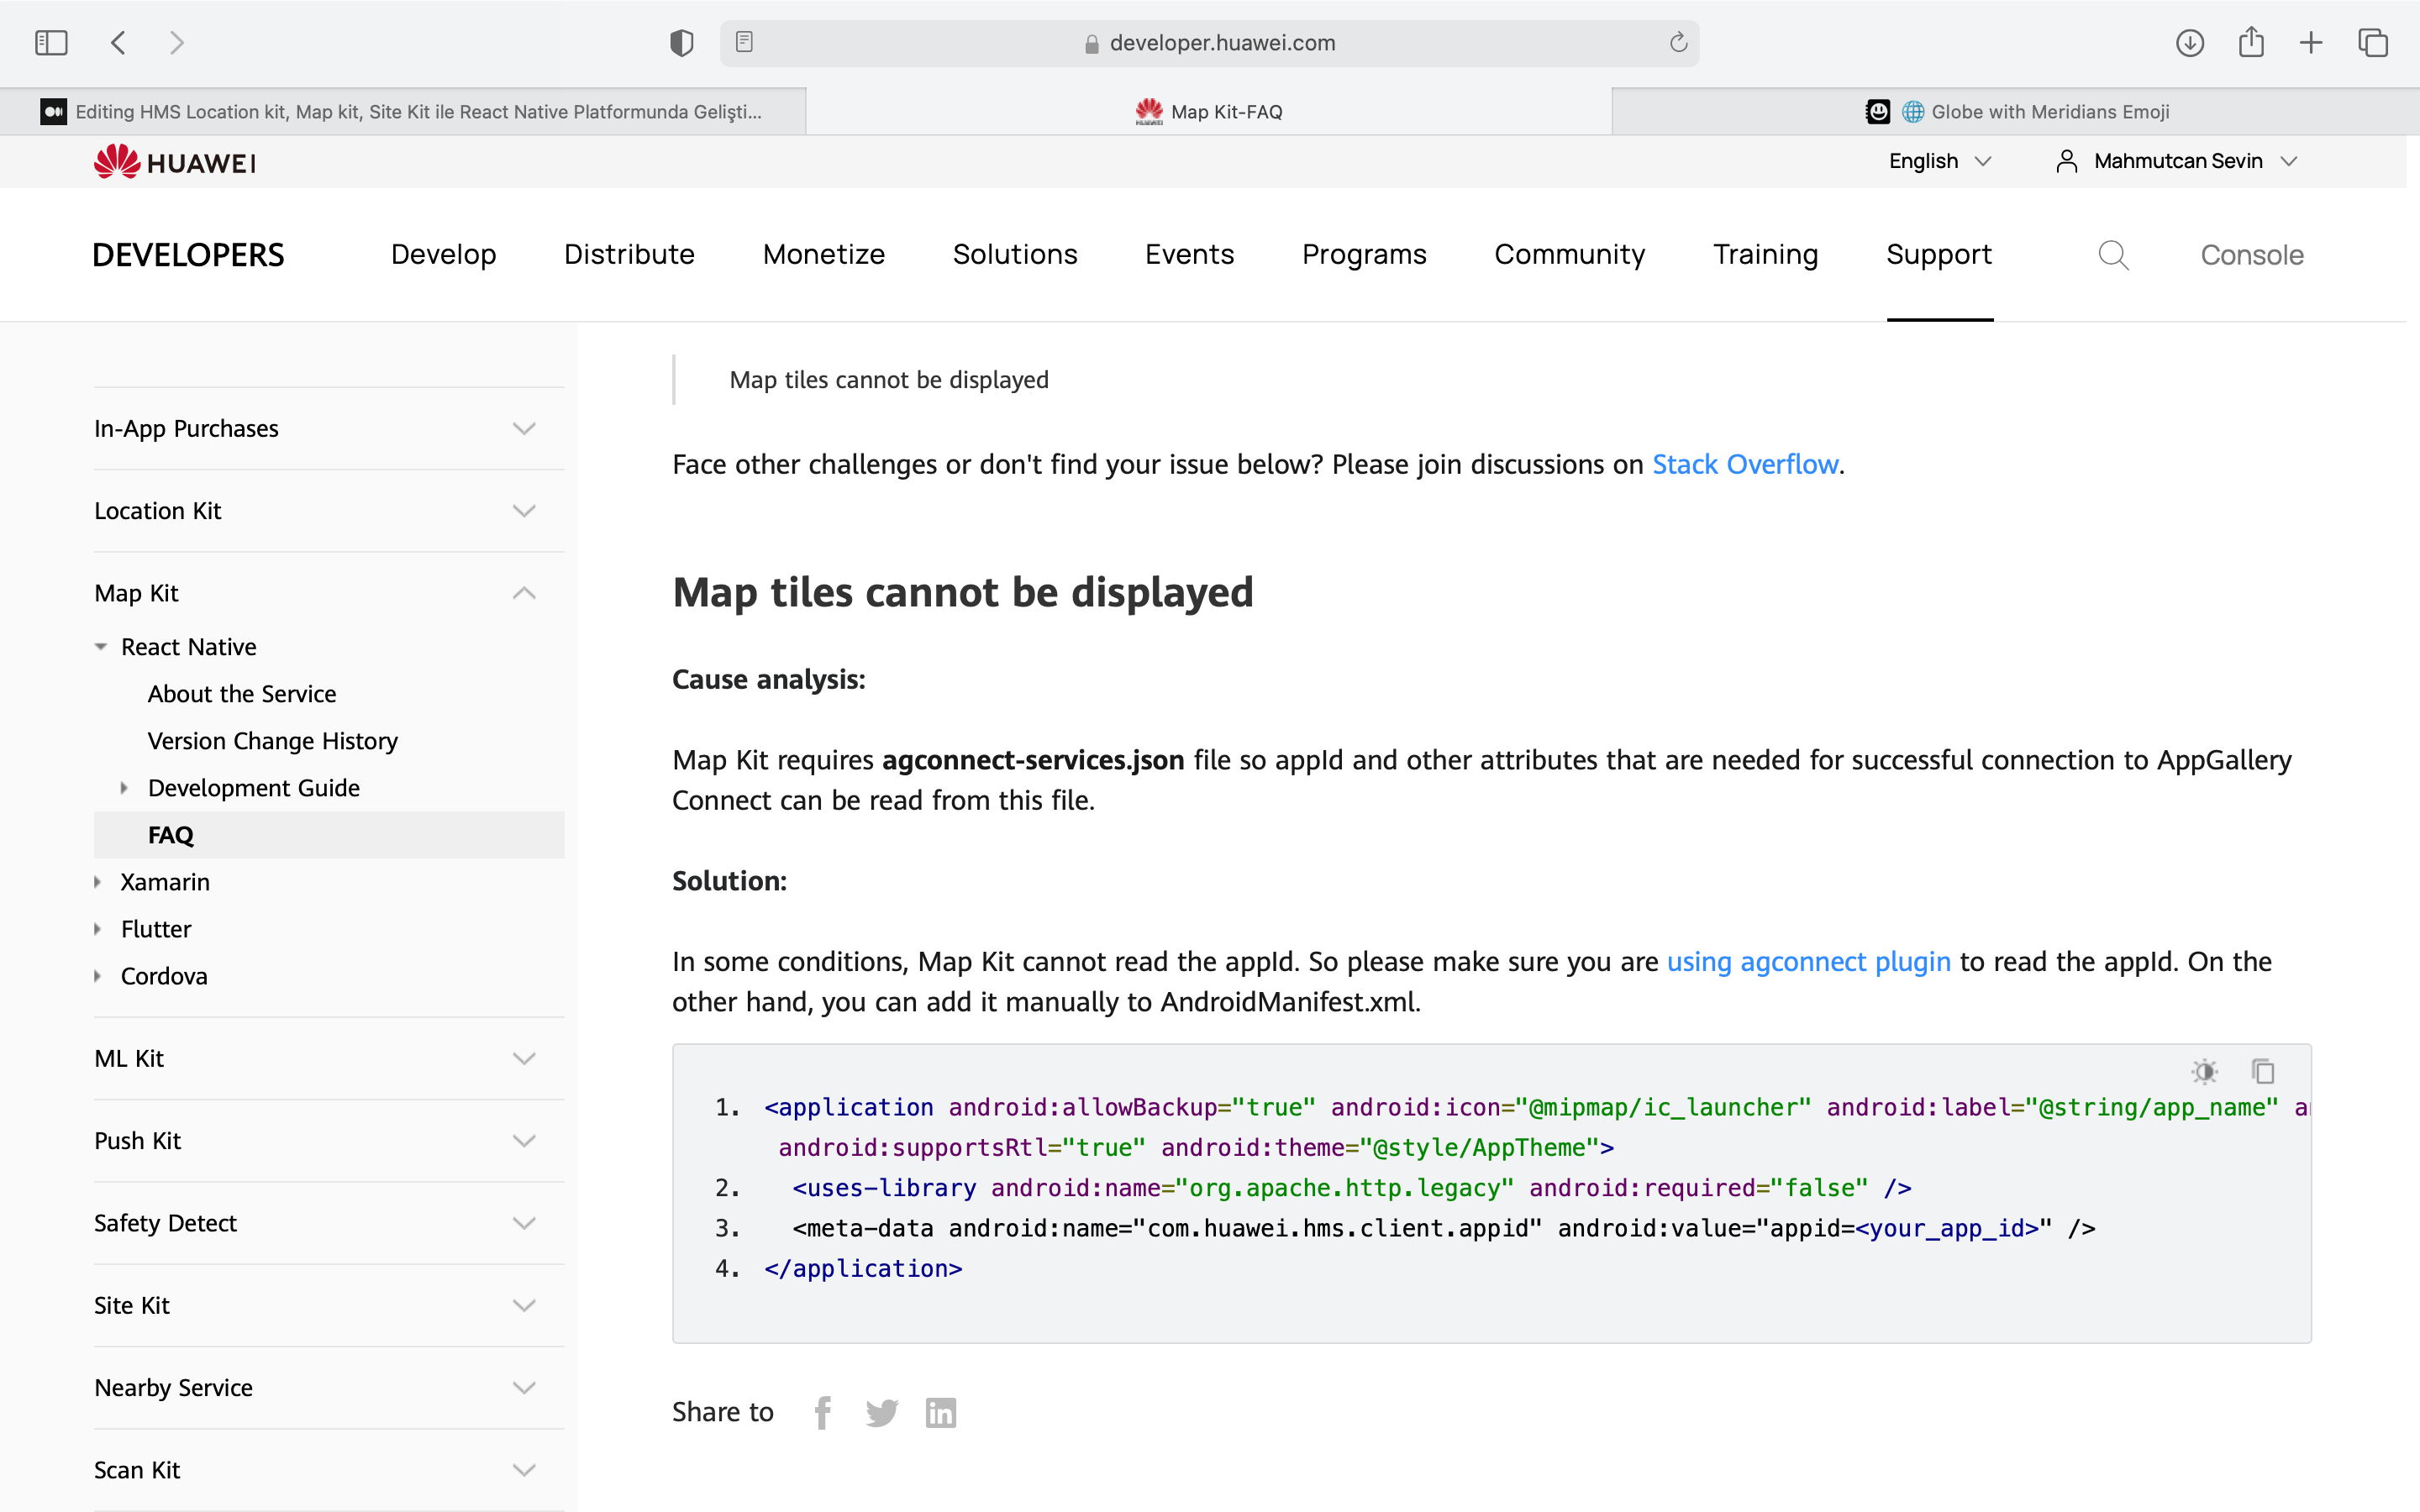
Task: Open the English language dropdown
Action: click(1940, 161)
